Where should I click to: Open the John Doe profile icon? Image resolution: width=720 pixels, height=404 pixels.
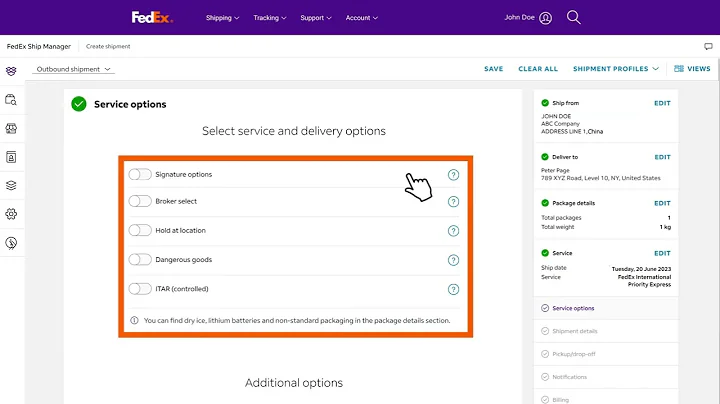545,18
